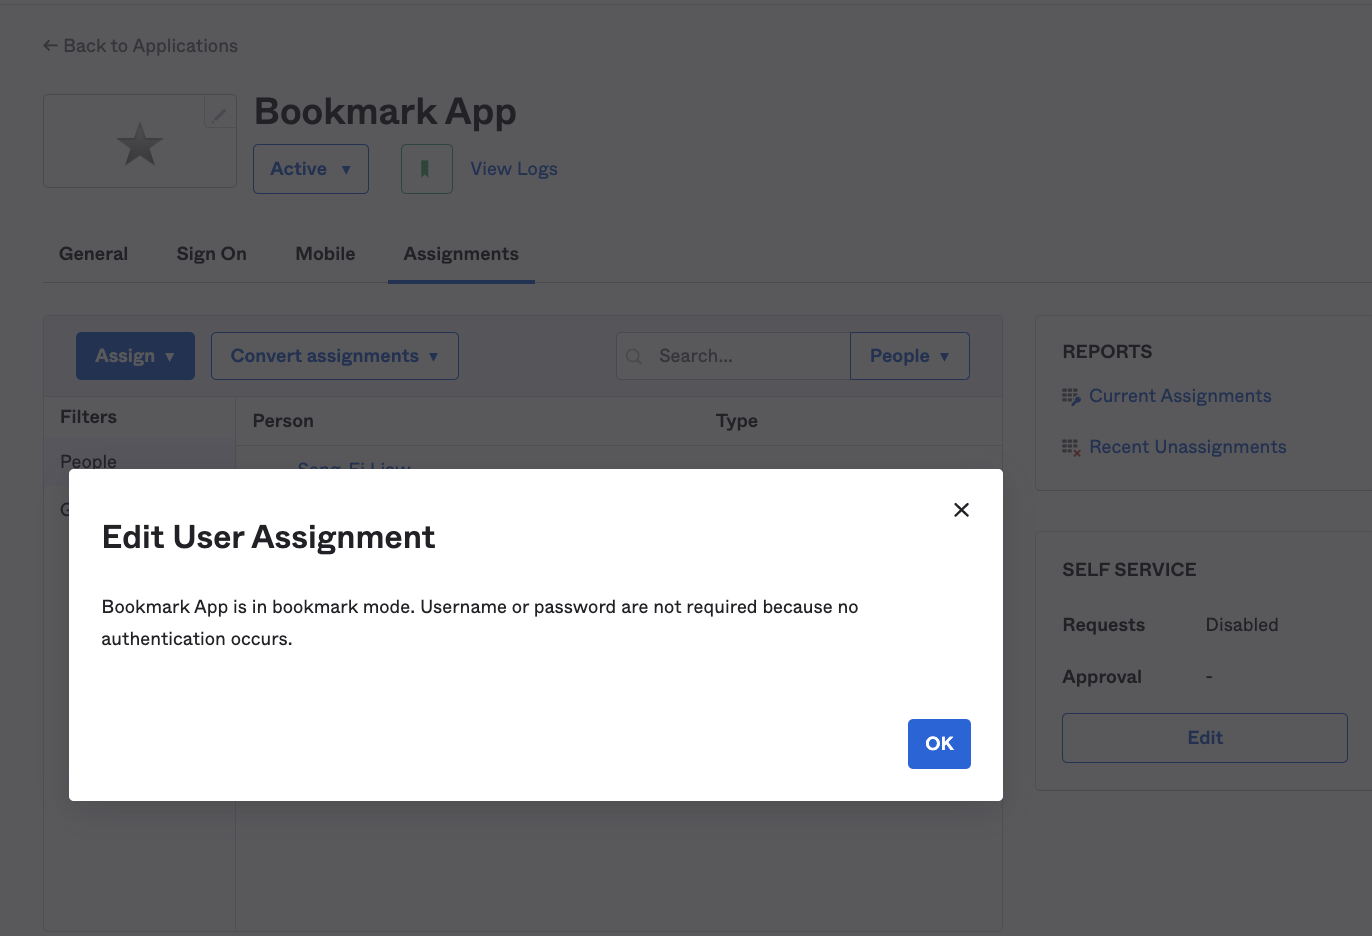
Task: Click the magnifying glass icon in search box
Action: click(x=634, y=355)
